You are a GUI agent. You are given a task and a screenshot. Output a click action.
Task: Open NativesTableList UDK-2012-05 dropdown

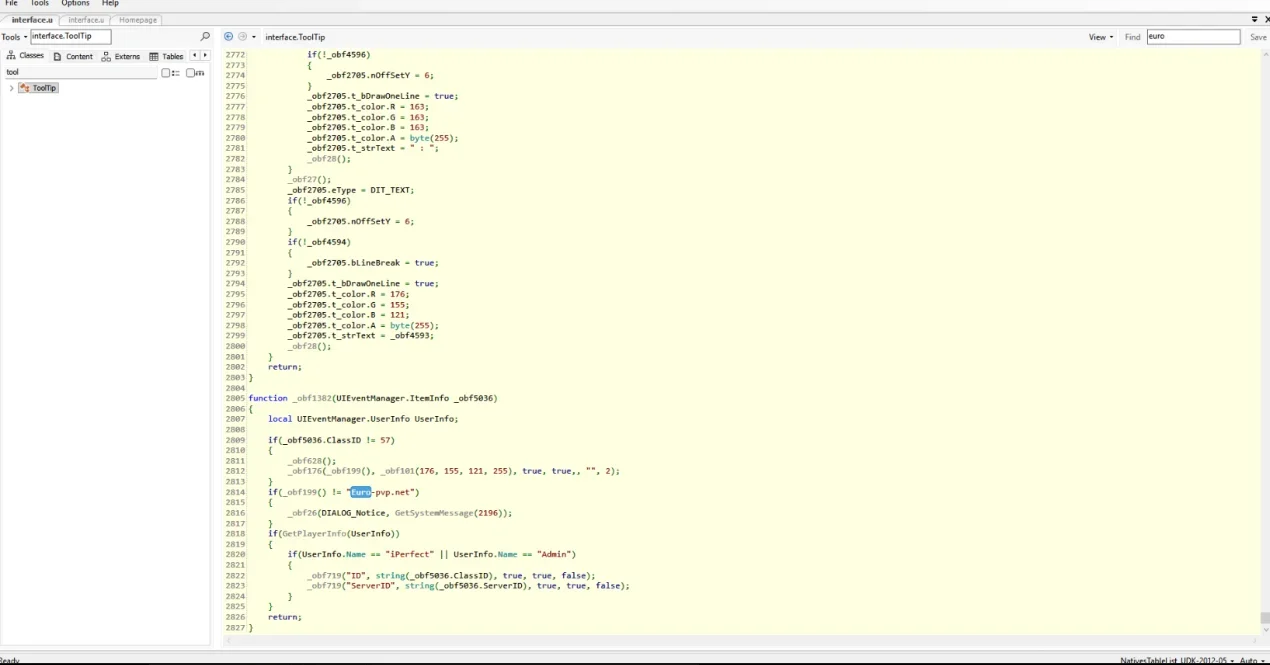1177,661
